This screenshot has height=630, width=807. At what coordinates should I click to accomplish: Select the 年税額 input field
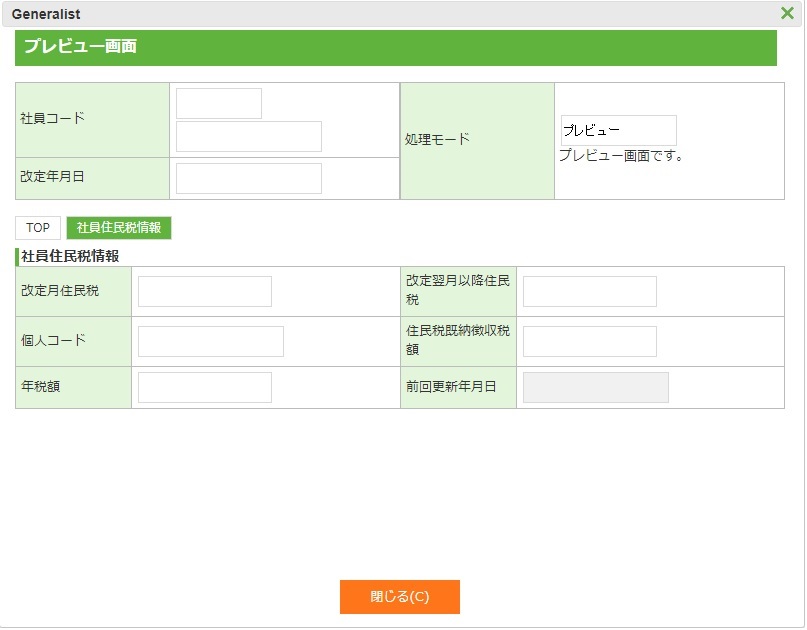(205, 388)
